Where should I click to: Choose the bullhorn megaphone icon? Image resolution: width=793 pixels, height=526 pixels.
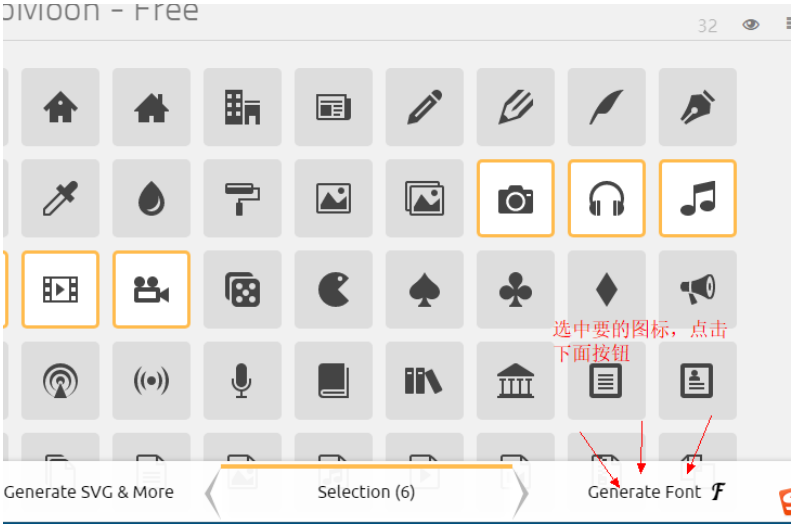click(x=697, y=289)
